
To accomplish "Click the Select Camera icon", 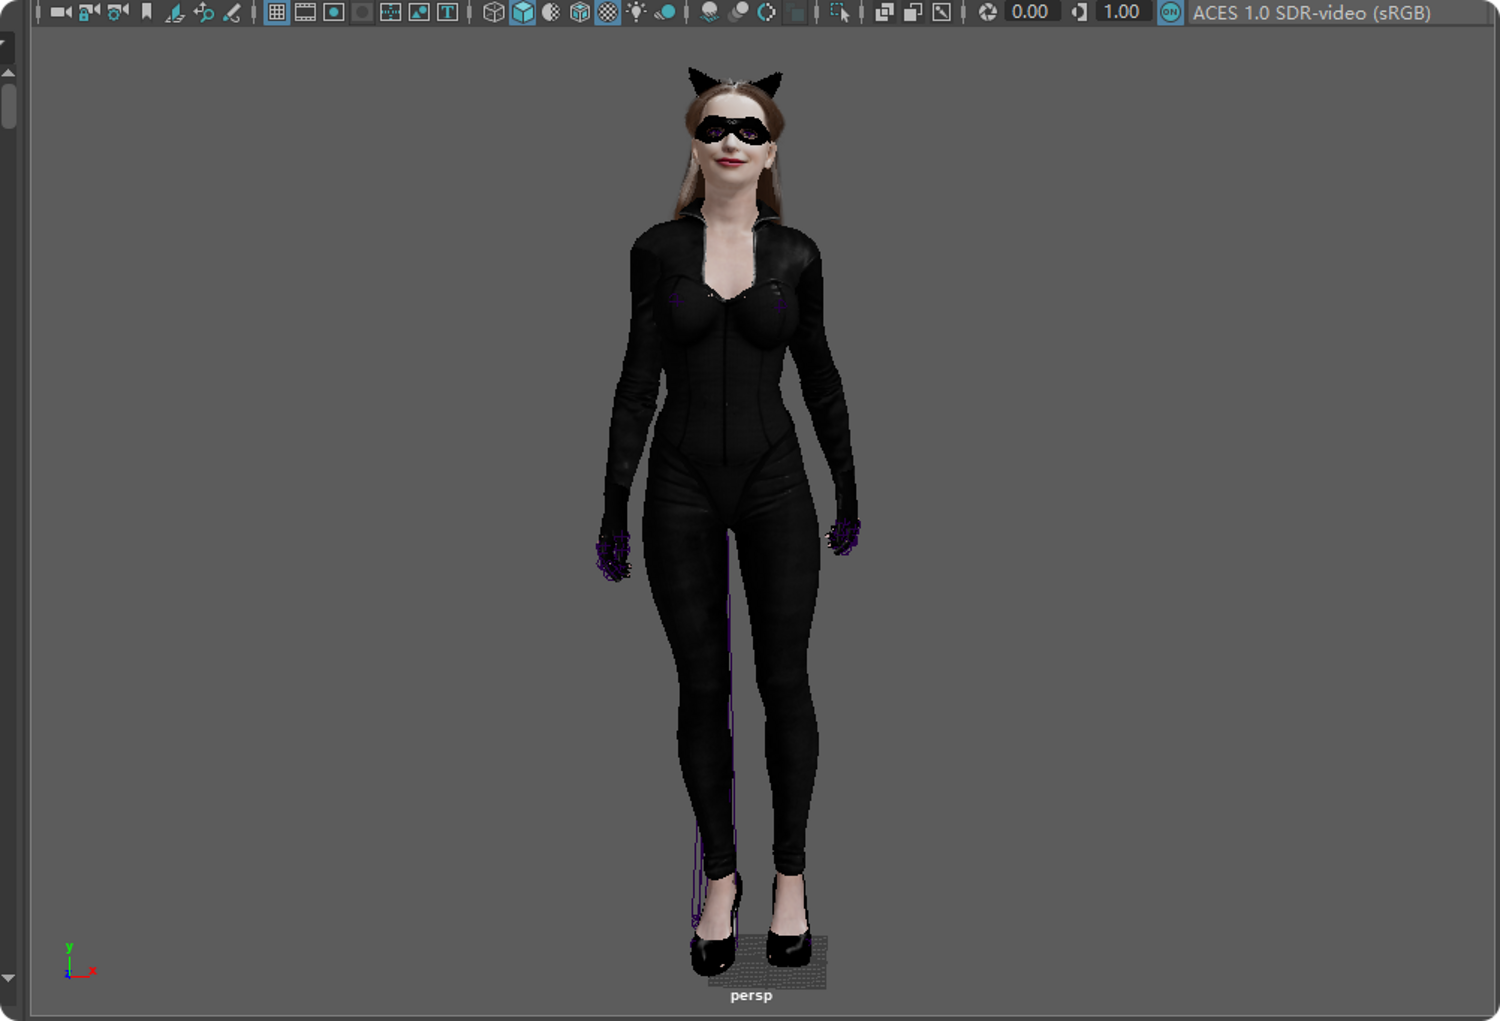I will (x=61, y=12).
